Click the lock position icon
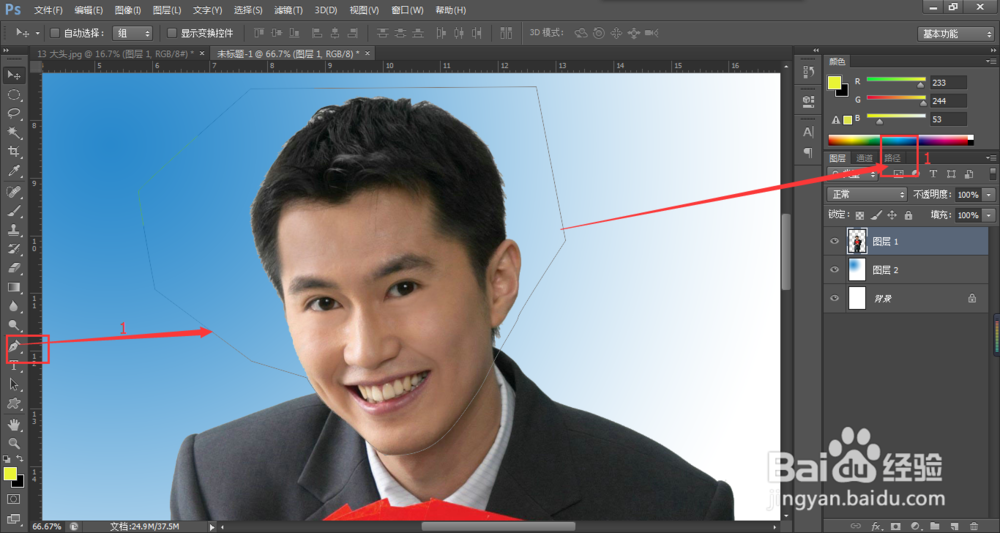The height and width of the screenshot is (533, 1000). pyautogui.click(x=892, y=215)
